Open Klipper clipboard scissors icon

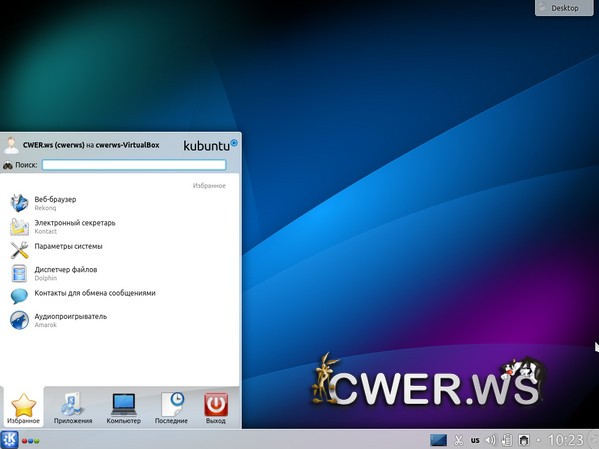tap(459, 440)
